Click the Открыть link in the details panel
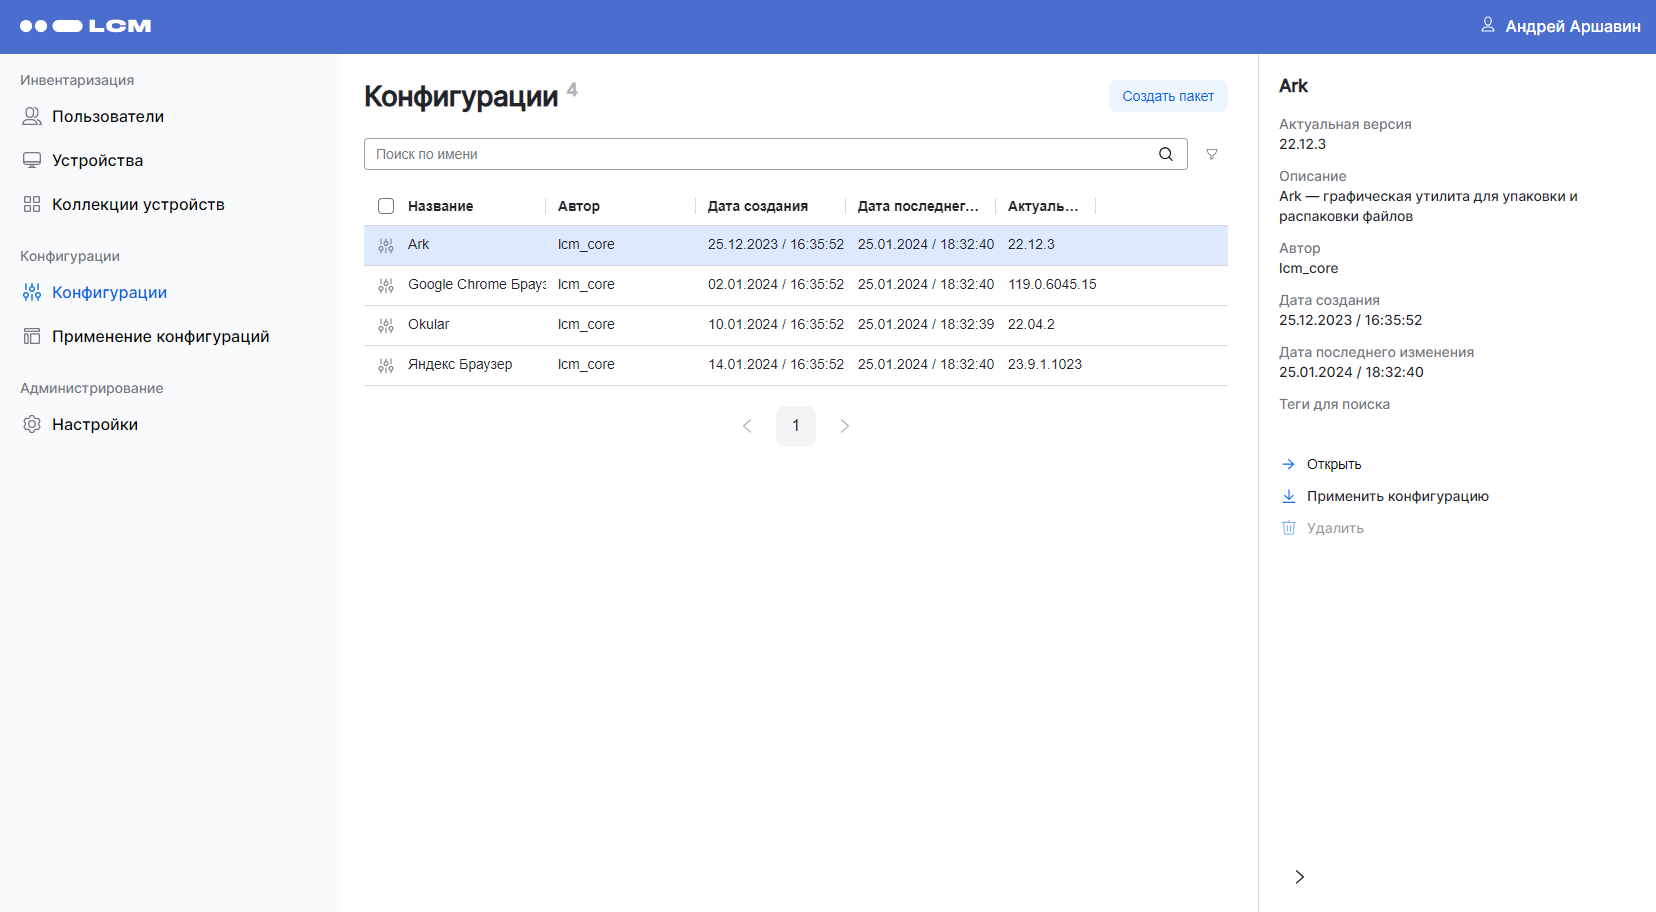This screenshot has height=912, width=1656. [1333, 464]
